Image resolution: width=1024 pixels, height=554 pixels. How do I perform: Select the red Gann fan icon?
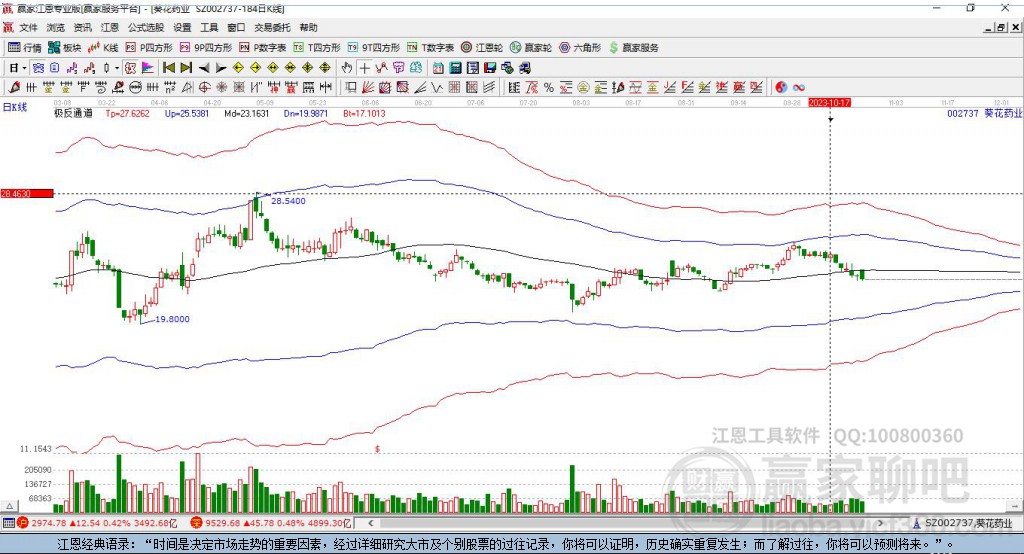click(x=368, y=87)
